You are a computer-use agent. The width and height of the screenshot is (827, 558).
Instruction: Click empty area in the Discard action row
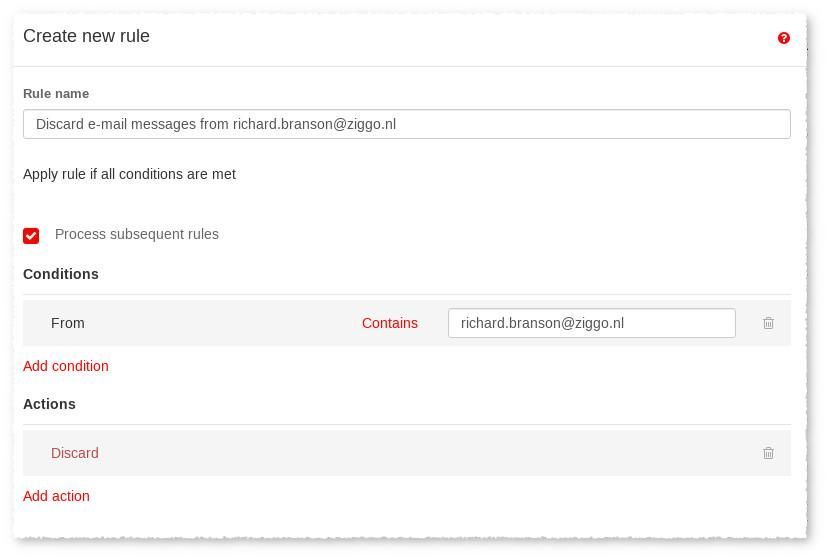coord(422,453)
